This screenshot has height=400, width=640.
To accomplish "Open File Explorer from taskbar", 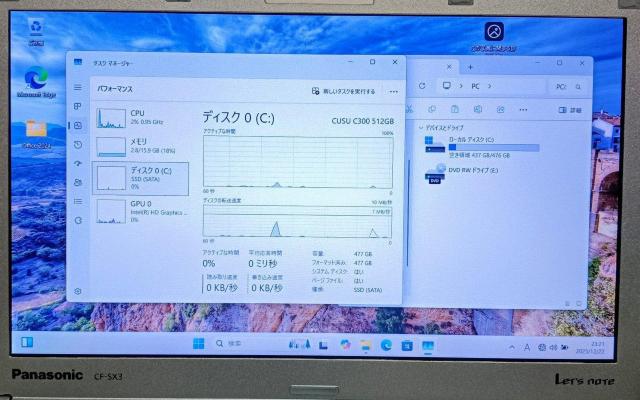I will click(x=366, y=345).
